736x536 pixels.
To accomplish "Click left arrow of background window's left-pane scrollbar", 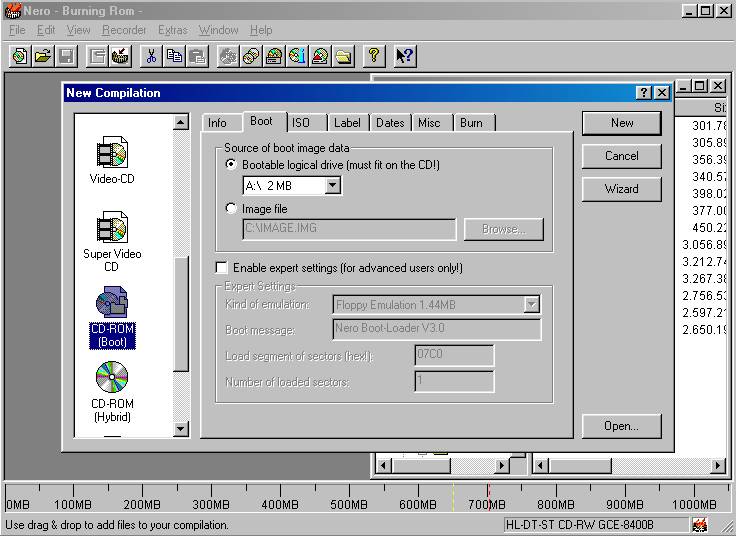I will click(384, 466).
